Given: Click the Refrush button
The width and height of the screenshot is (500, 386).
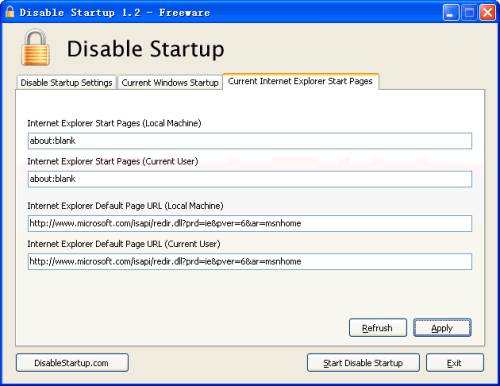Looking at the screenshot, I should pyautogui.click(x=378, y=328).
